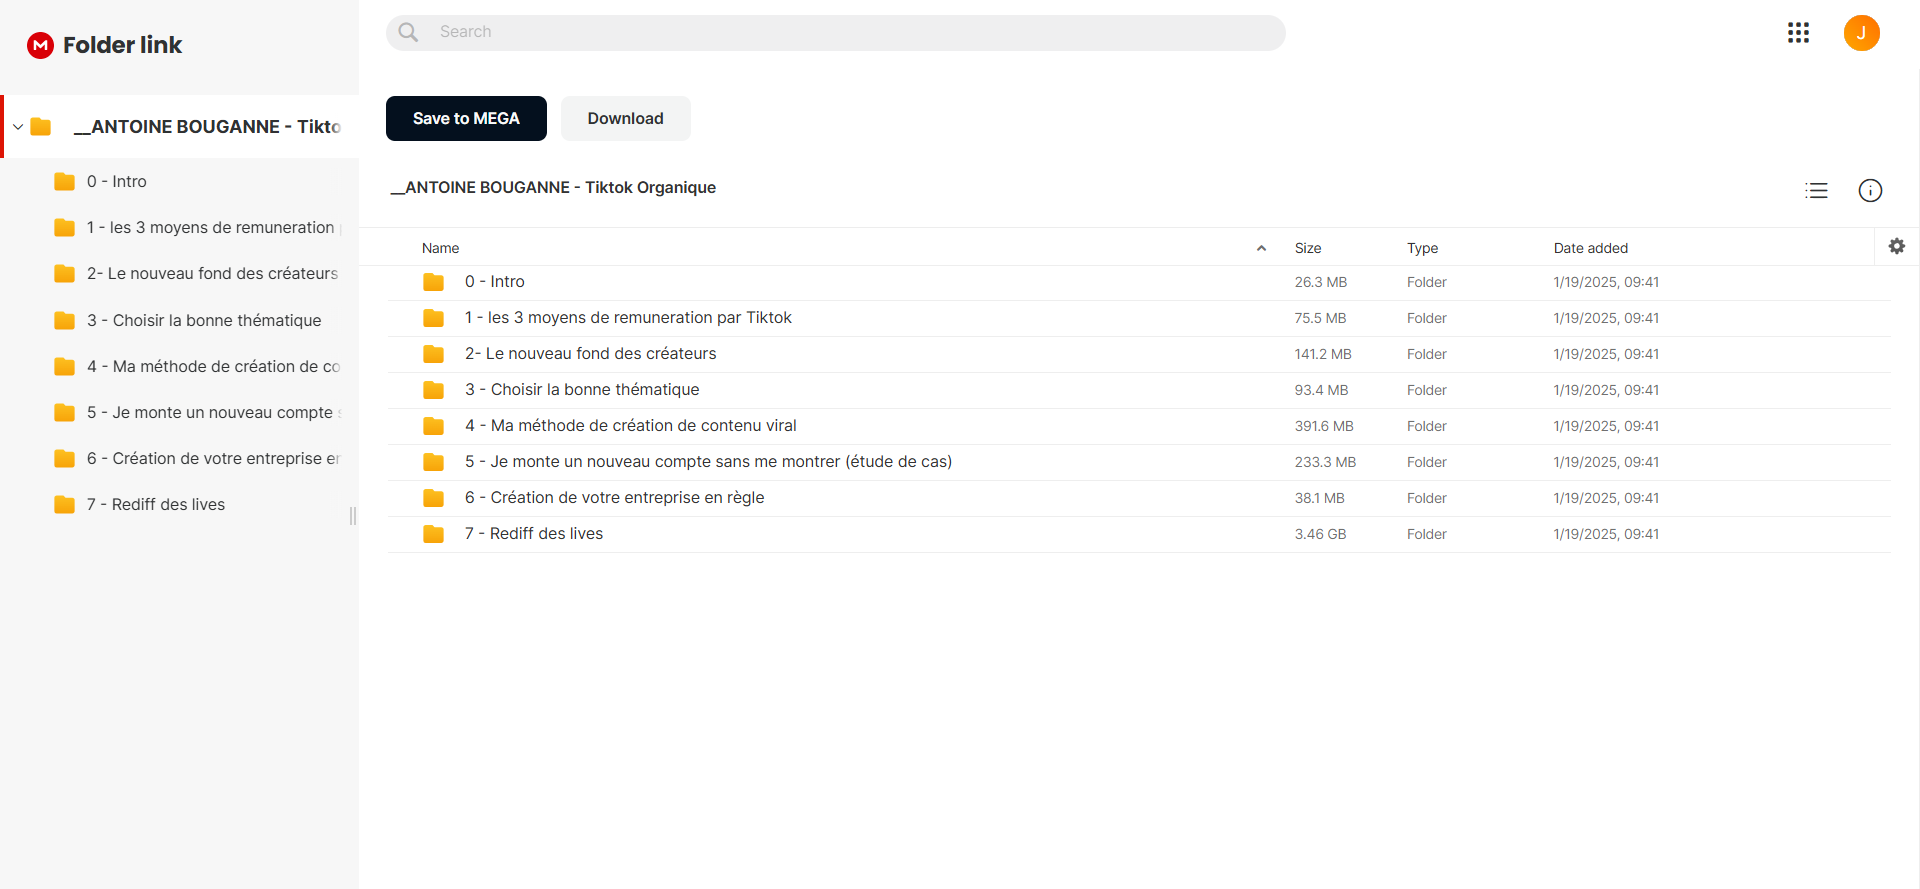Open the folder info icon
1920x889 pixels.
[x=1870, y=191]
